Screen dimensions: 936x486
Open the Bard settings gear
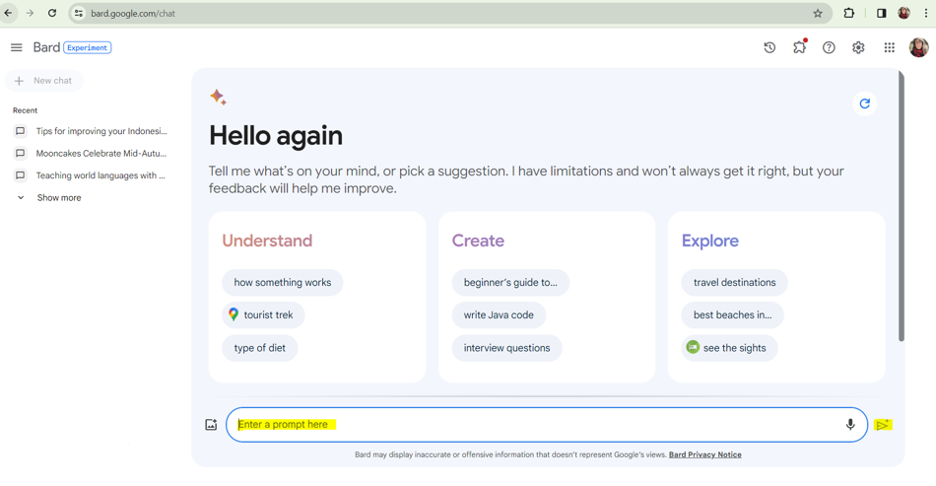click(858, 48)
